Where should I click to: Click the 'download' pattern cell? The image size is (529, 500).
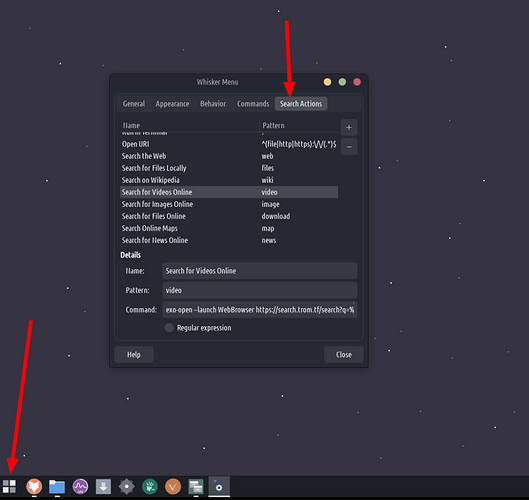pyautogui.click(x=276, y=216)
